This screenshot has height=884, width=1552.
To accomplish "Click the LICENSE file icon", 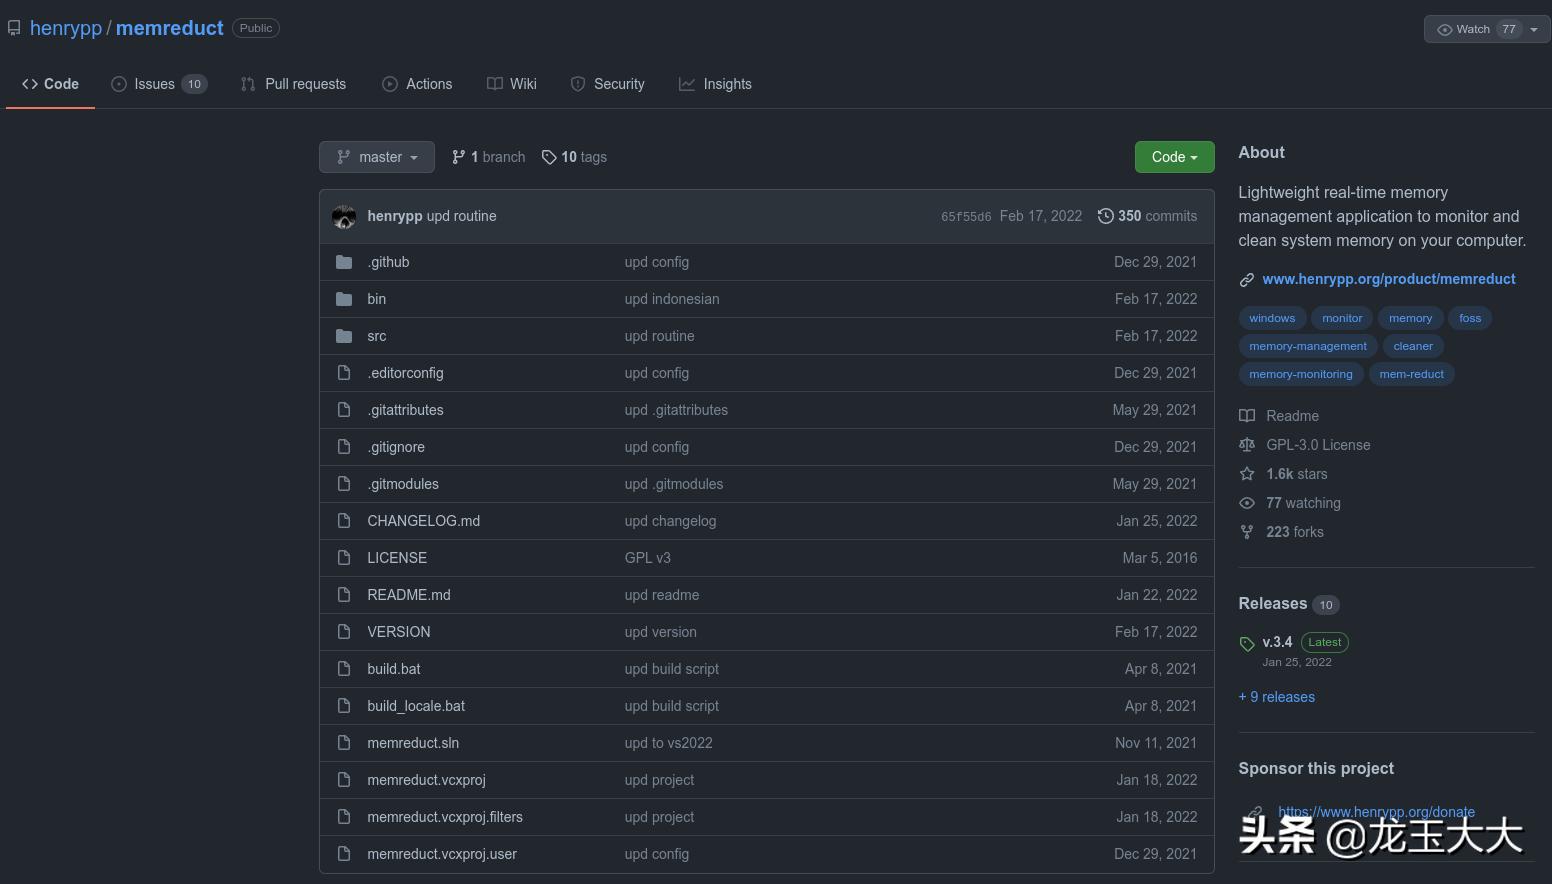I will click(x=344, y=558).
